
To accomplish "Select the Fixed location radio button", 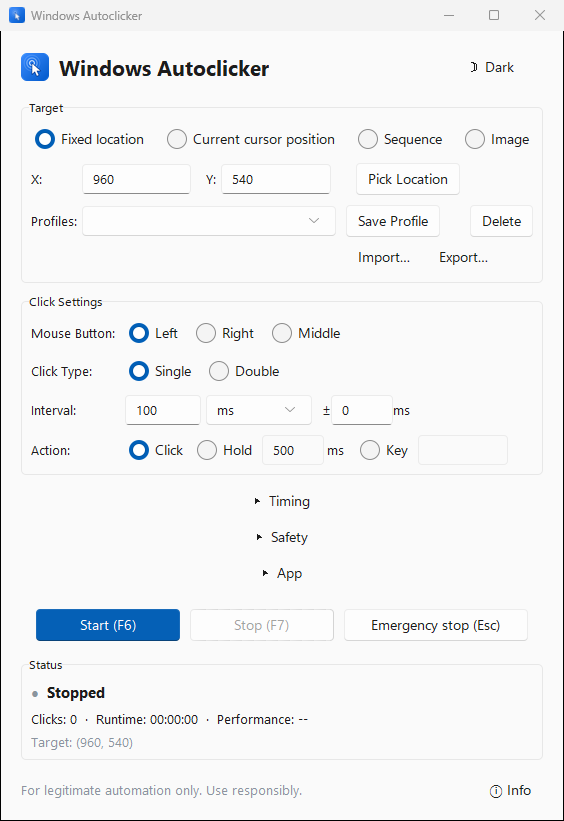I will pyautogui.click(x=90, y=139).
